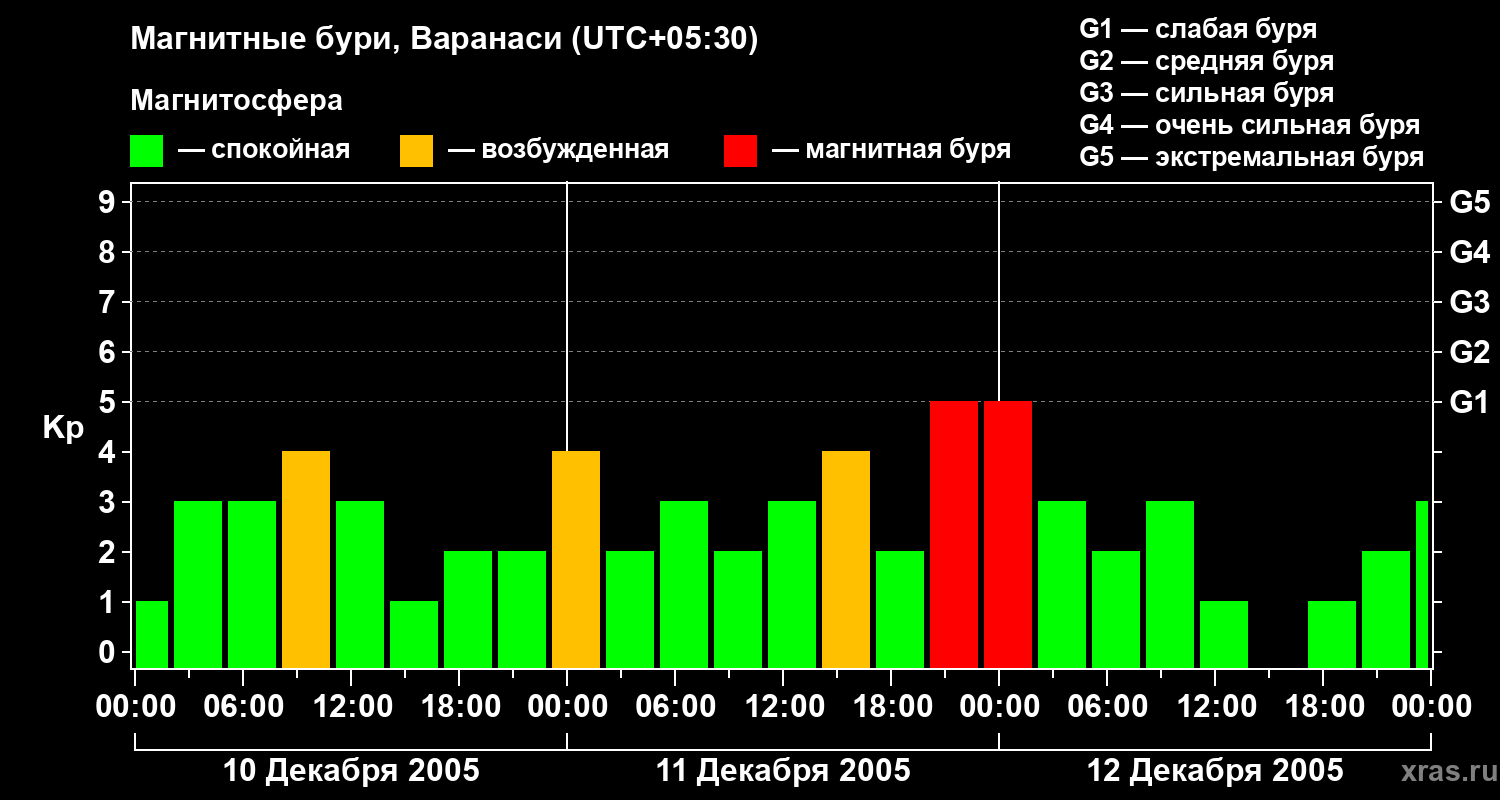This screenshot has height=800, width=1500.
Task: Click the last narrow green Kp 3 bar
Action: (1422, 584)
